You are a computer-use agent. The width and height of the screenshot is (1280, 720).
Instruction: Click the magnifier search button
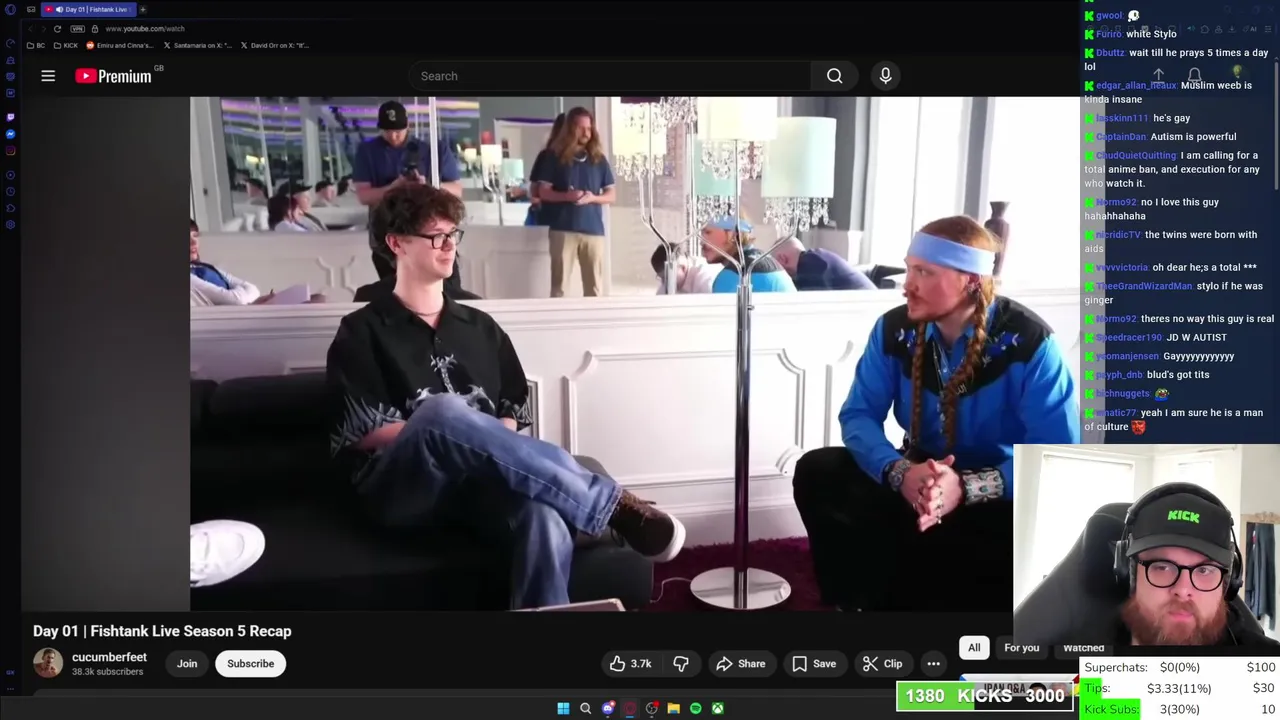click(x=834, y=76)
